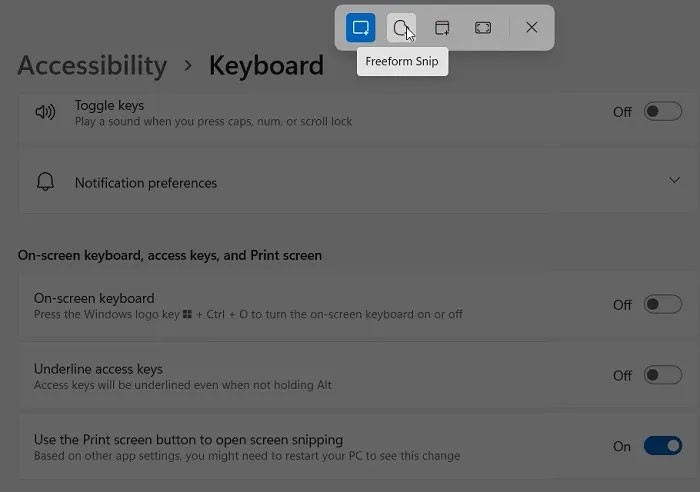Switch to Window snip mode
Viewport: 700px width, 492px height.
[x=442, y=28]
